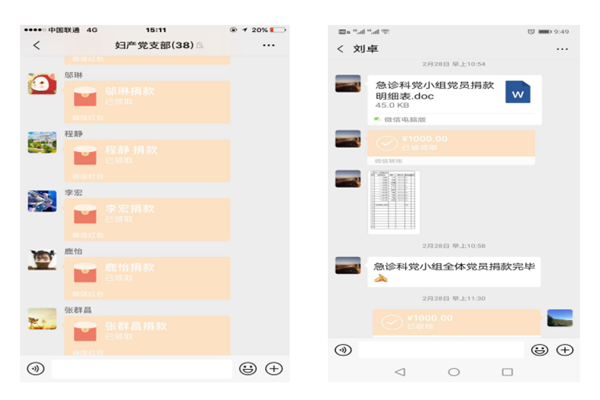Tap first ¥1000.00 transfer message

tap(450, 143)
